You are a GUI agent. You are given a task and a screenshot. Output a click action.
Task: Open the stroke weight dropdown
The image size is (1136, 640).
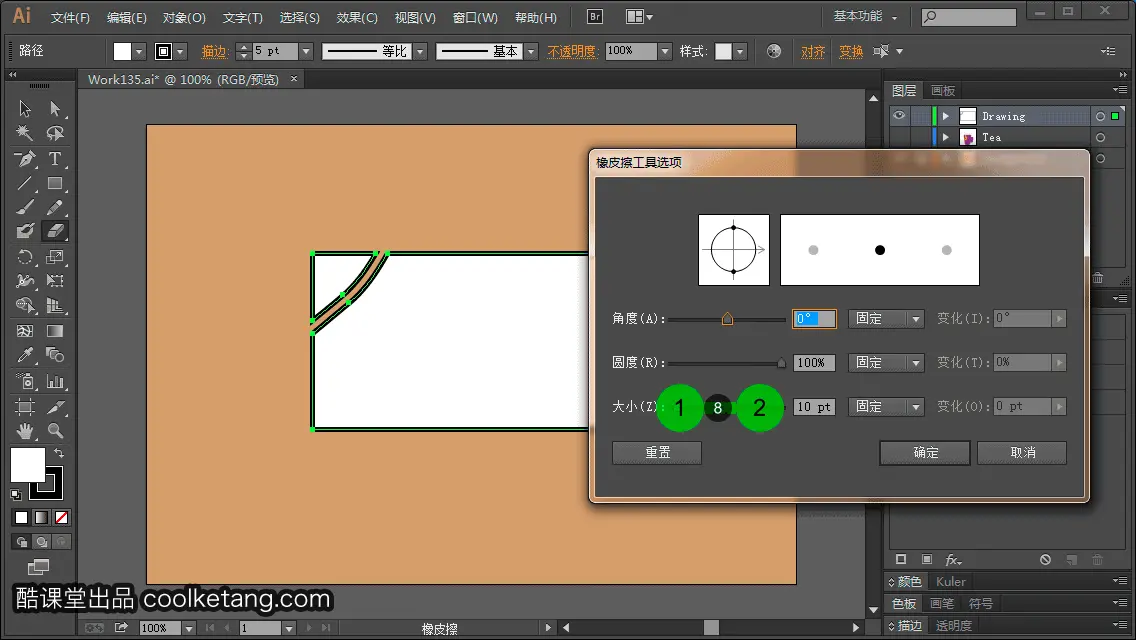[306, 51]
